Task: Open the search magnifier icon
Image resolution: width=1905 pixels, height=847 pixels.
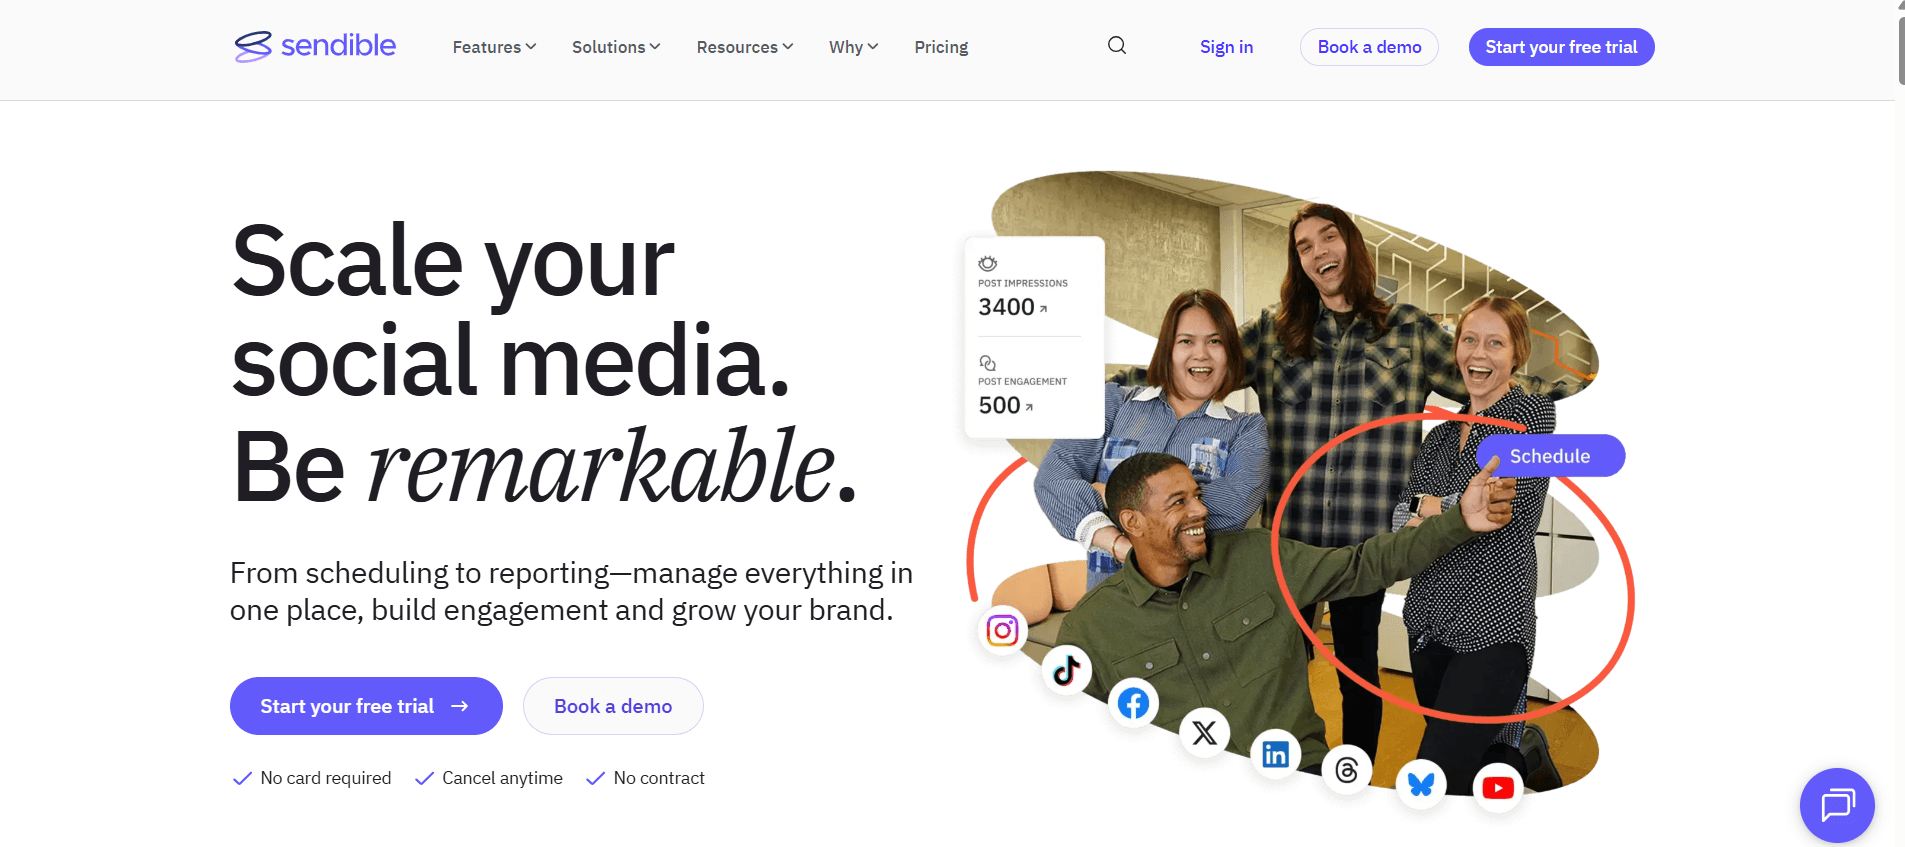Action: tap(1117, 45)
